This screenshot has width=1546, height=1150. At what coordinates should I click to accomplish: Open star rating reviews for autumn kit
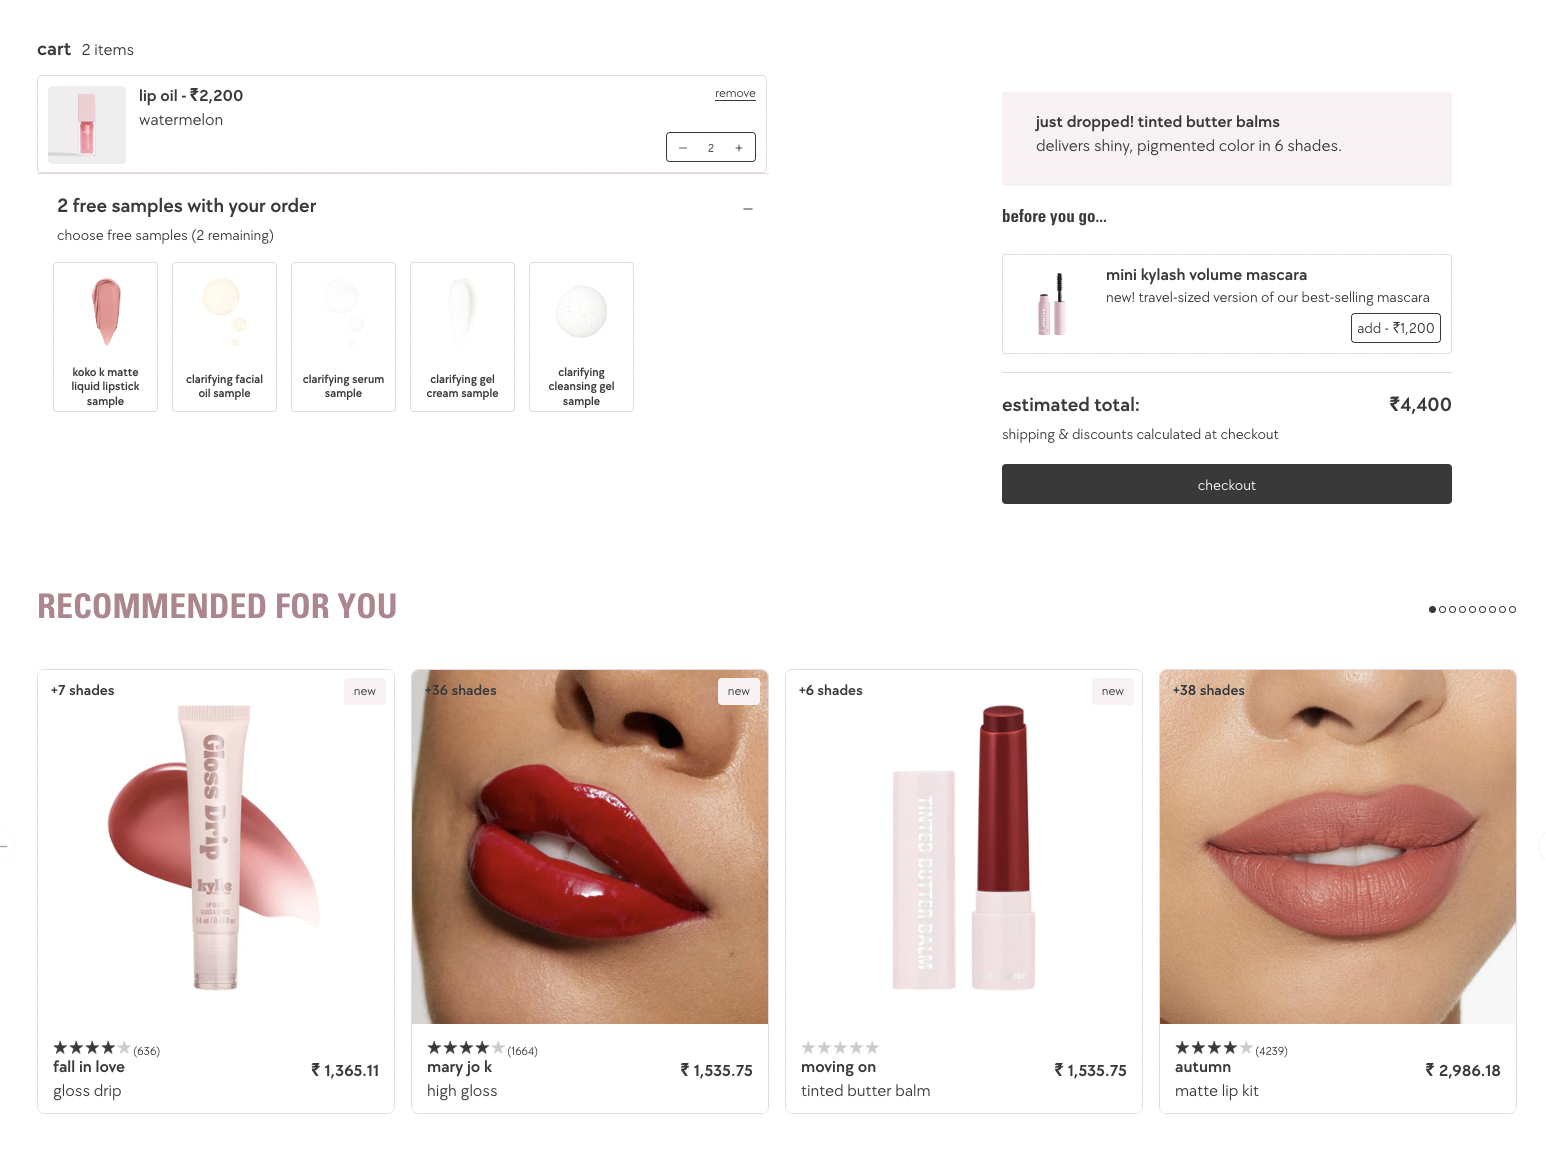tap(1231, 1049)
